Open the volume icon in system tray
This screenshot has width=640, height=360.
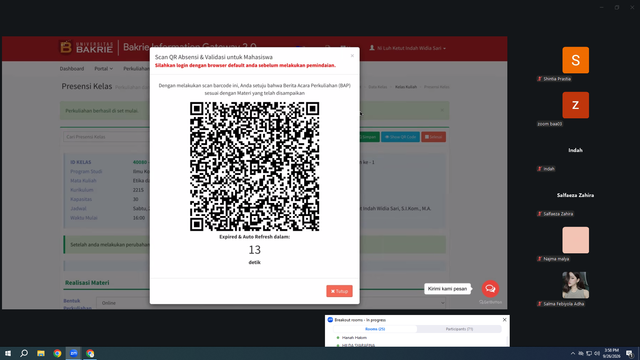[597, 353]
